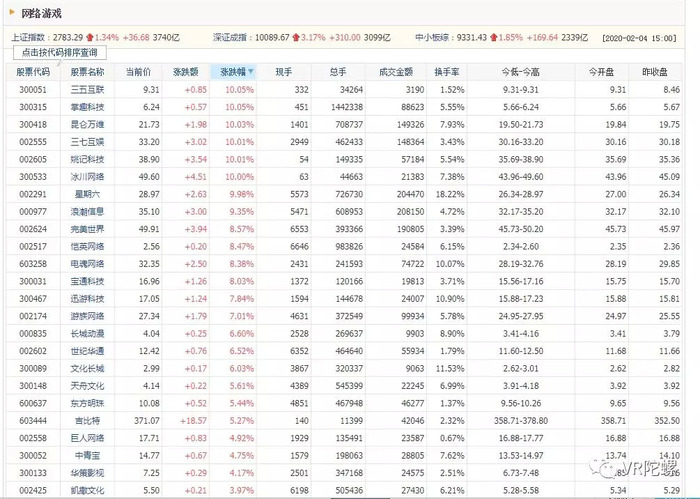
Task: Select stock code 002291
Action: coord(33,194)
